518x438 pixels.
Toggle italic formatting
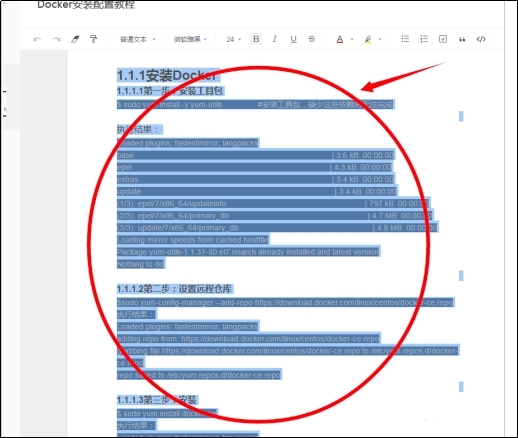[275, 39]
